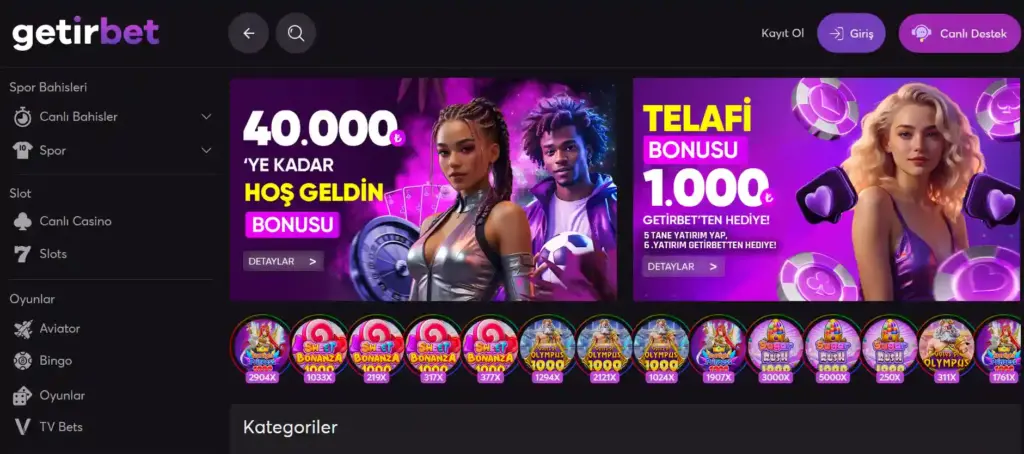Click the Aviator plane icon in sidebar
The width and height of the screenshot is (1024, 454).
tap(23, 329)
